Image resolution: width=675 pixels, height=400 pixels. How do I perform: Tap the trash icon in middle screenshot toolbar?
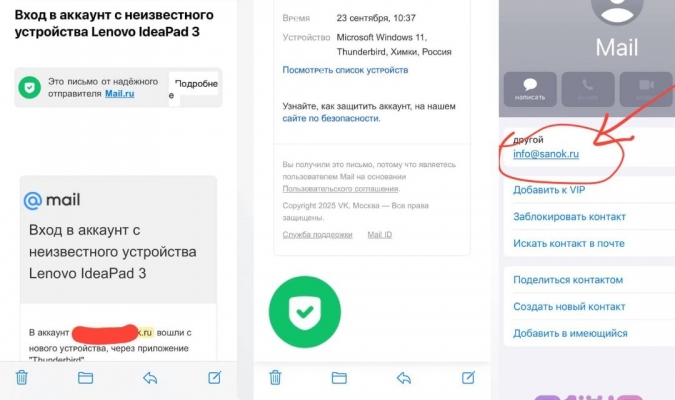(x=275, y=377)
